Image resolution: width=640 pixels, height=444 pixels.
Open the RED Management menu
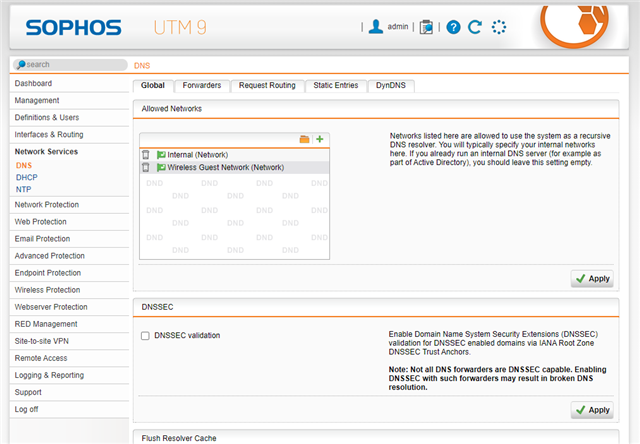point(69,324)
